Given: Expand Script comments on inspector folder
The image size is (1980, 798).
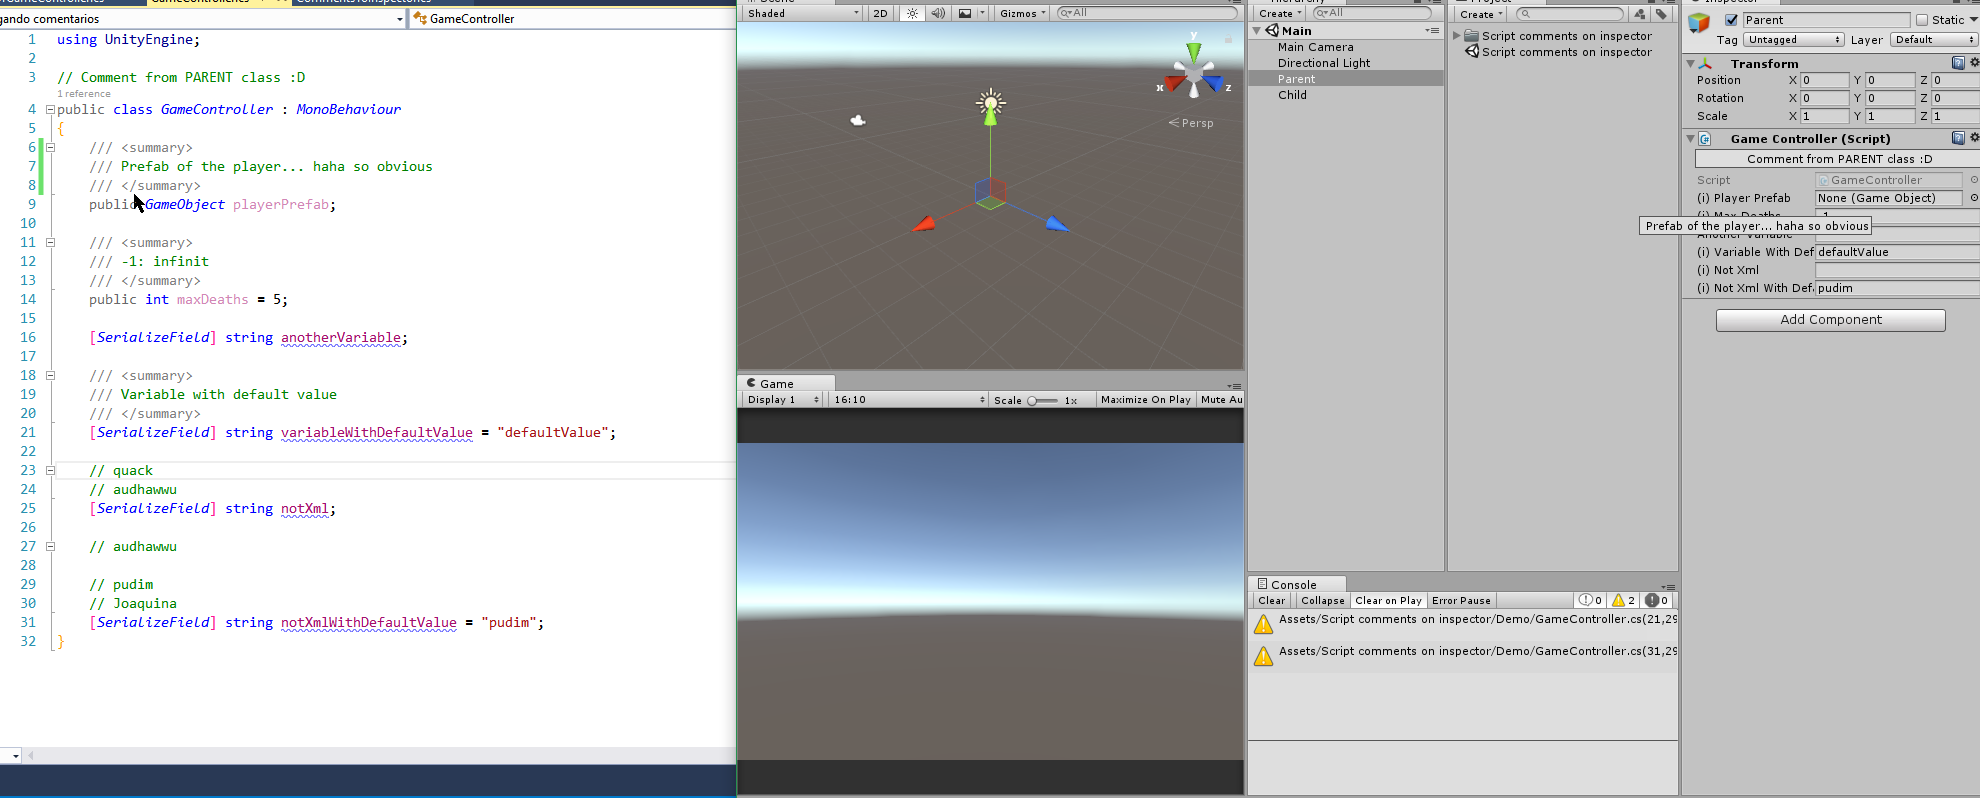Looking at the screenshot, I should 1457,36.
